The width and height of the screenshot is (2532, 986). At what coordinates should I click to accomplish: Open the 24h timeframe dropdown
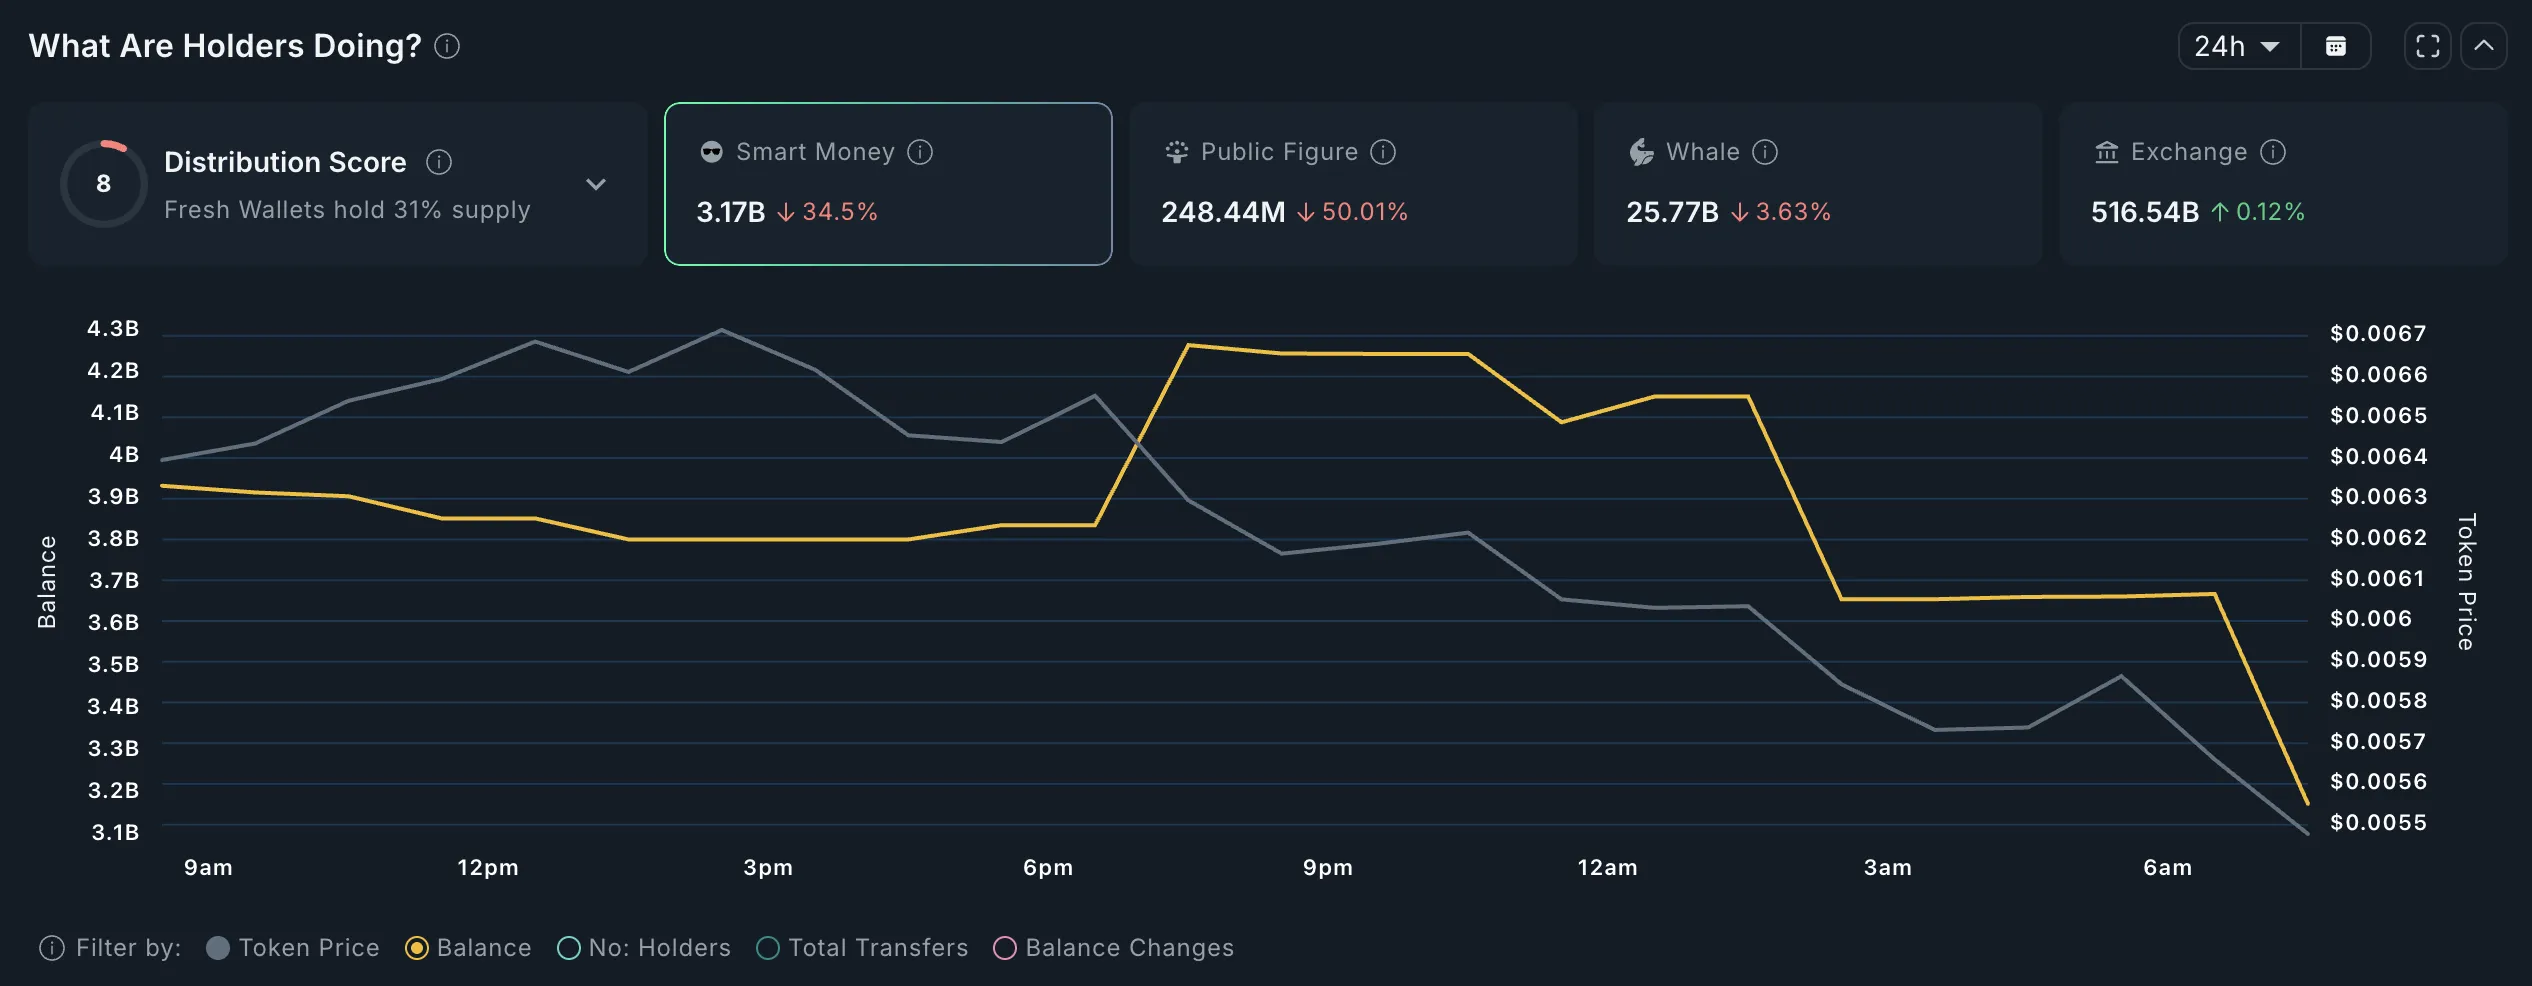(2237, 46)
